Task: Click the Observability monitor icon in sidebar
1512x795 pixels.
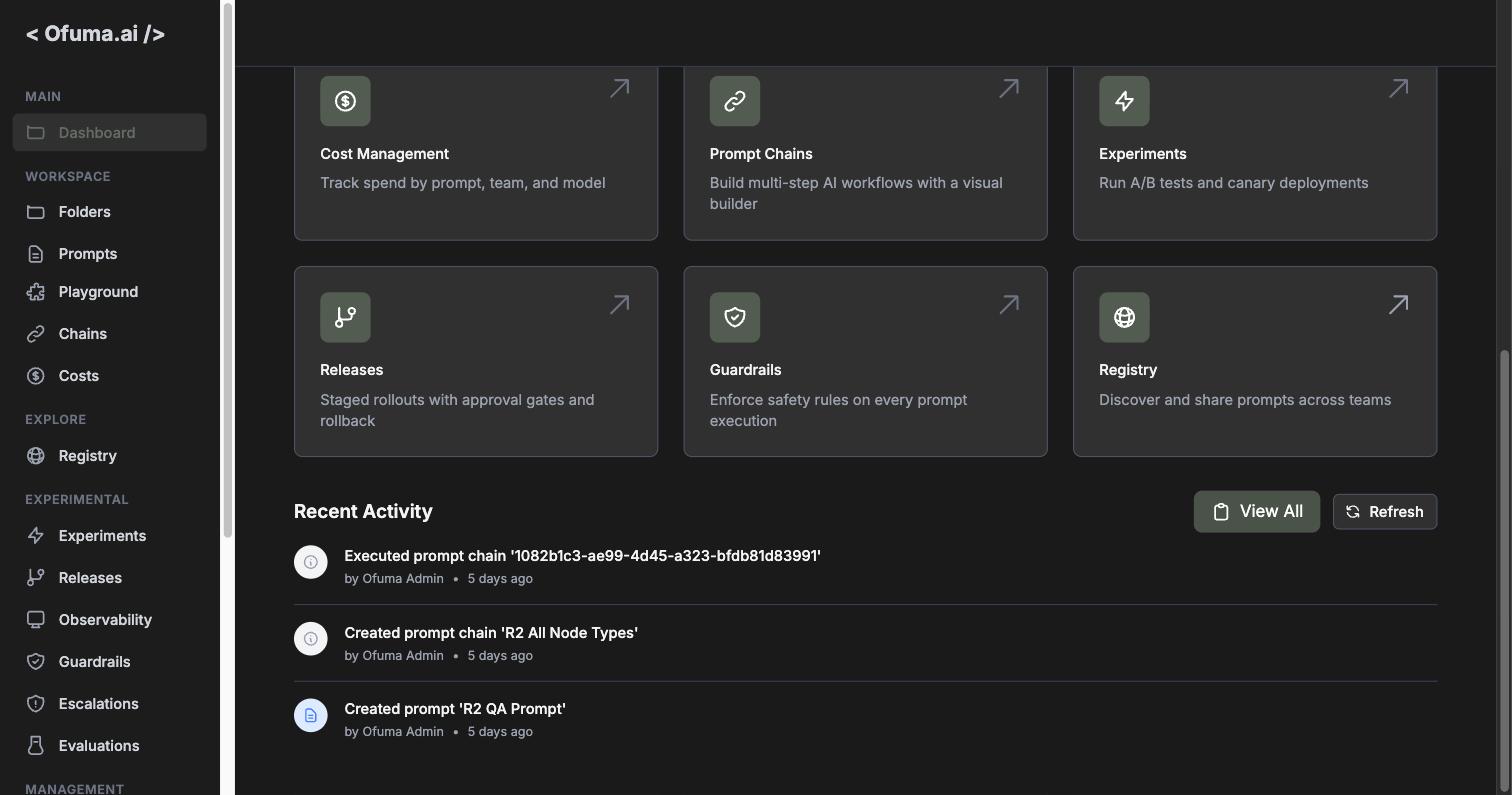Action: tap(36, 620)
